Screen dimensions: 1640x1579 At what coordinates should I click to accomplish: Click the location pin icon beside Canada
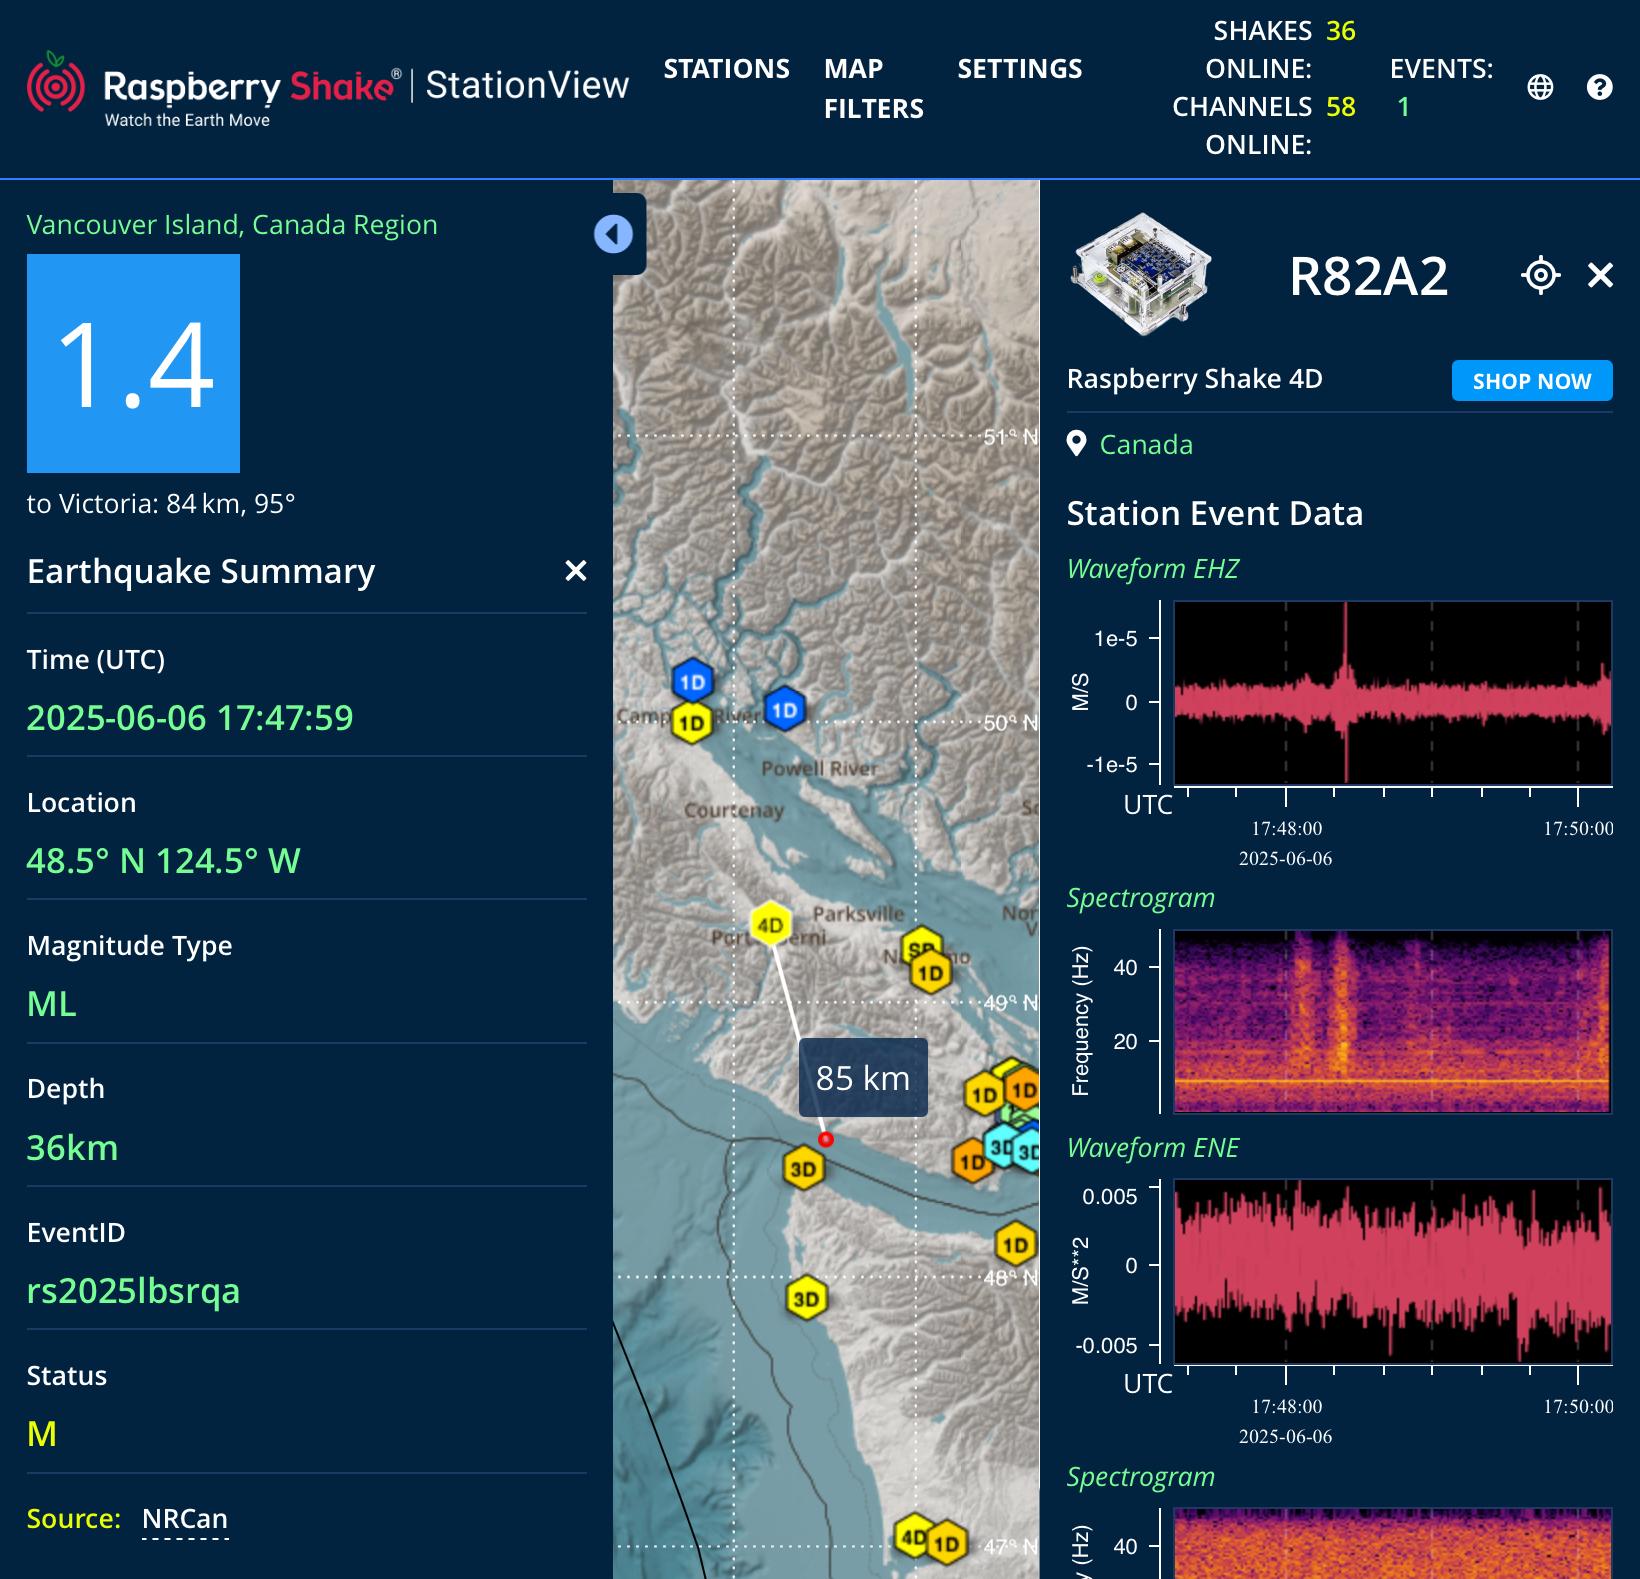(x=1076, y=444)
